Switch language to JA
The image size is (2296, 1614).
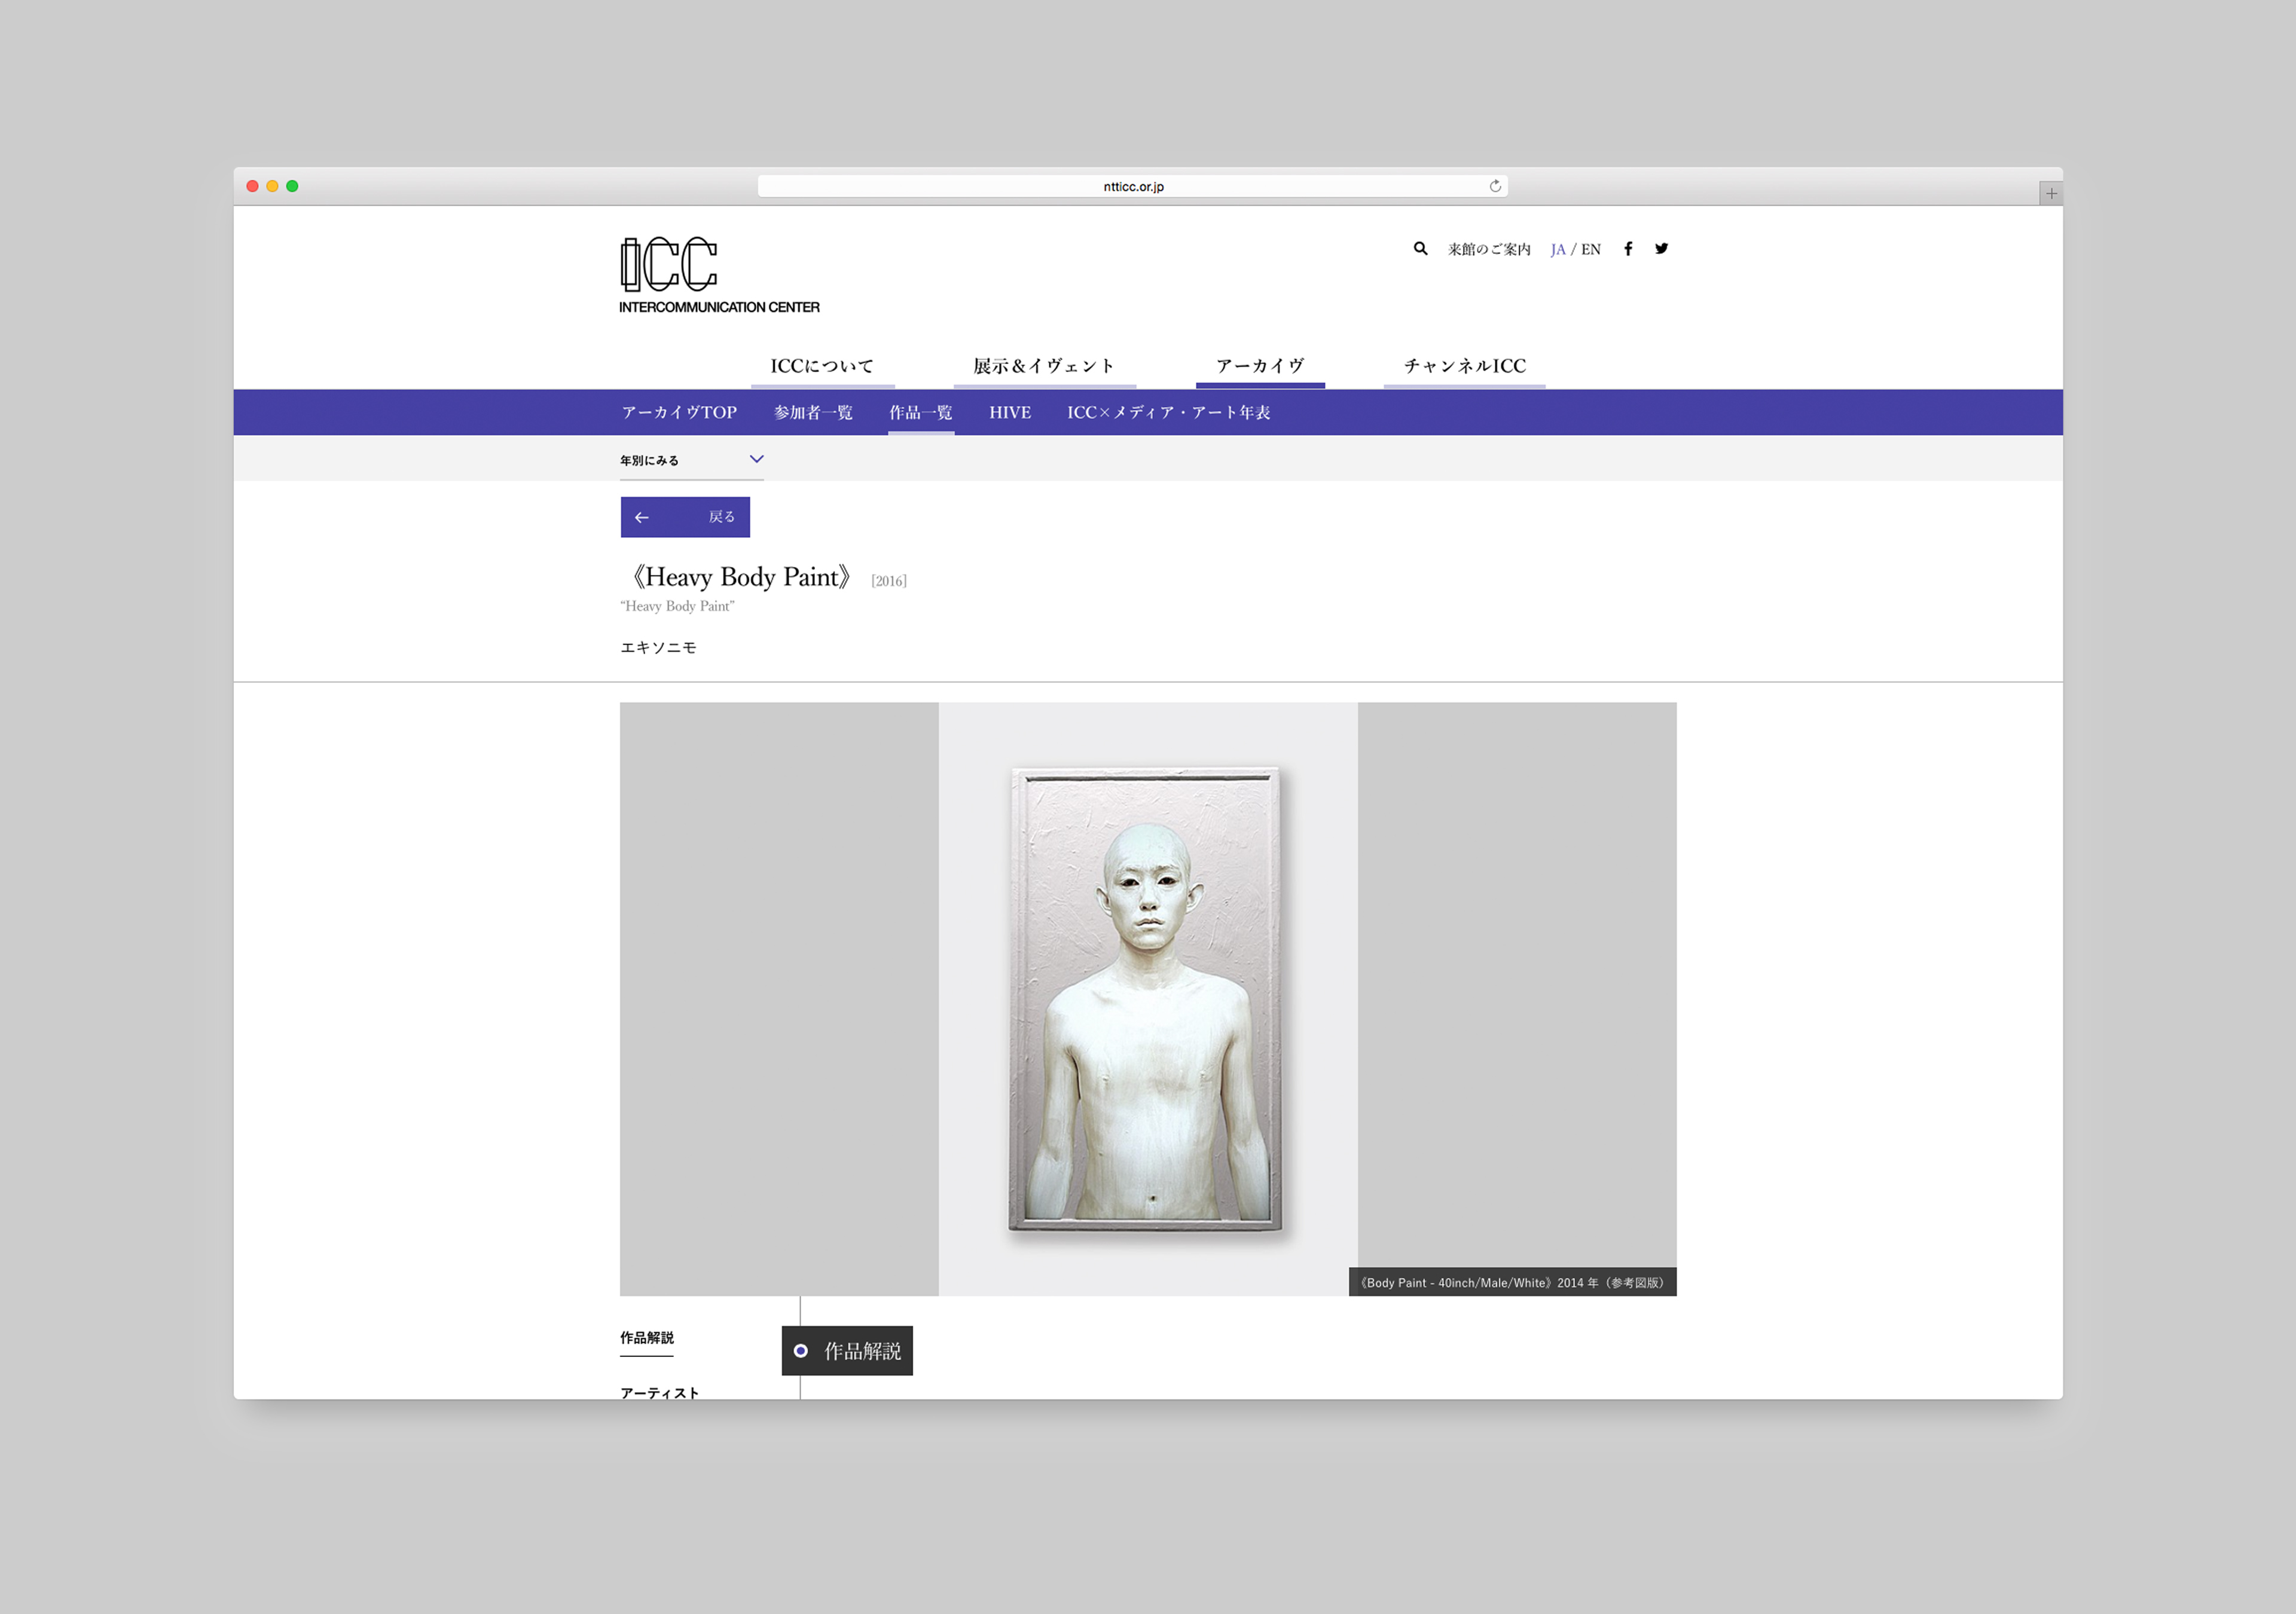pyautogui.click(x=1558, y=249)
